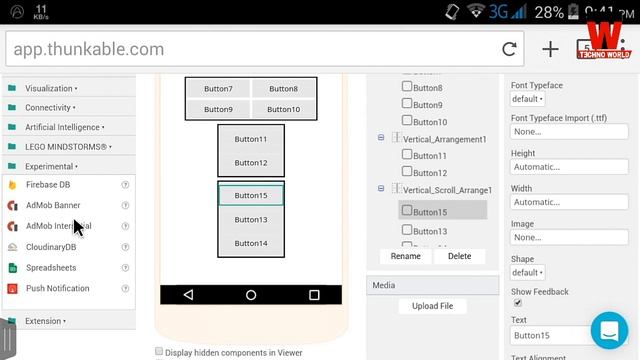Click Button15 in the viewer

point(251,196)
